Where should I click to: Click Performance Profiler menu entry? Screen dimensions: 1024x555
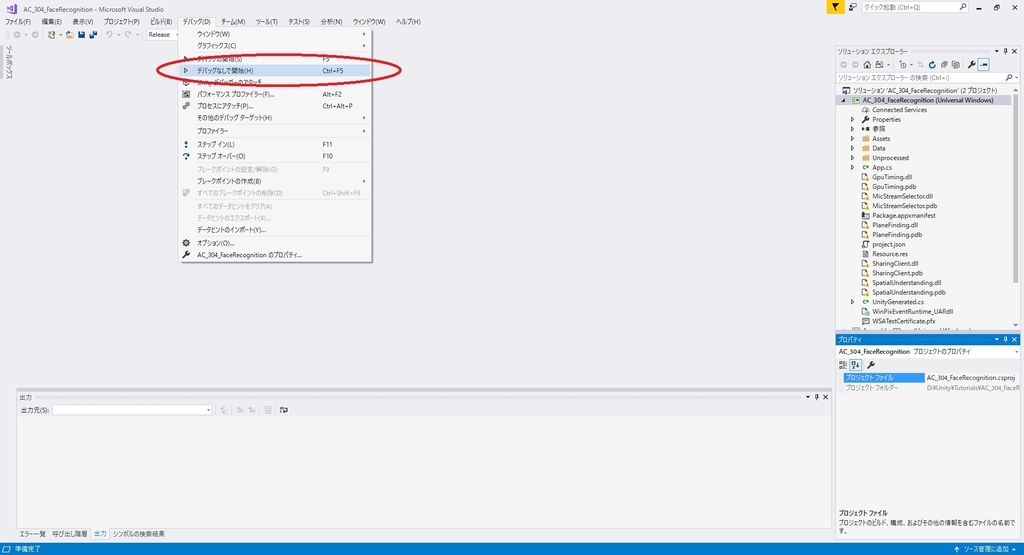275,94
